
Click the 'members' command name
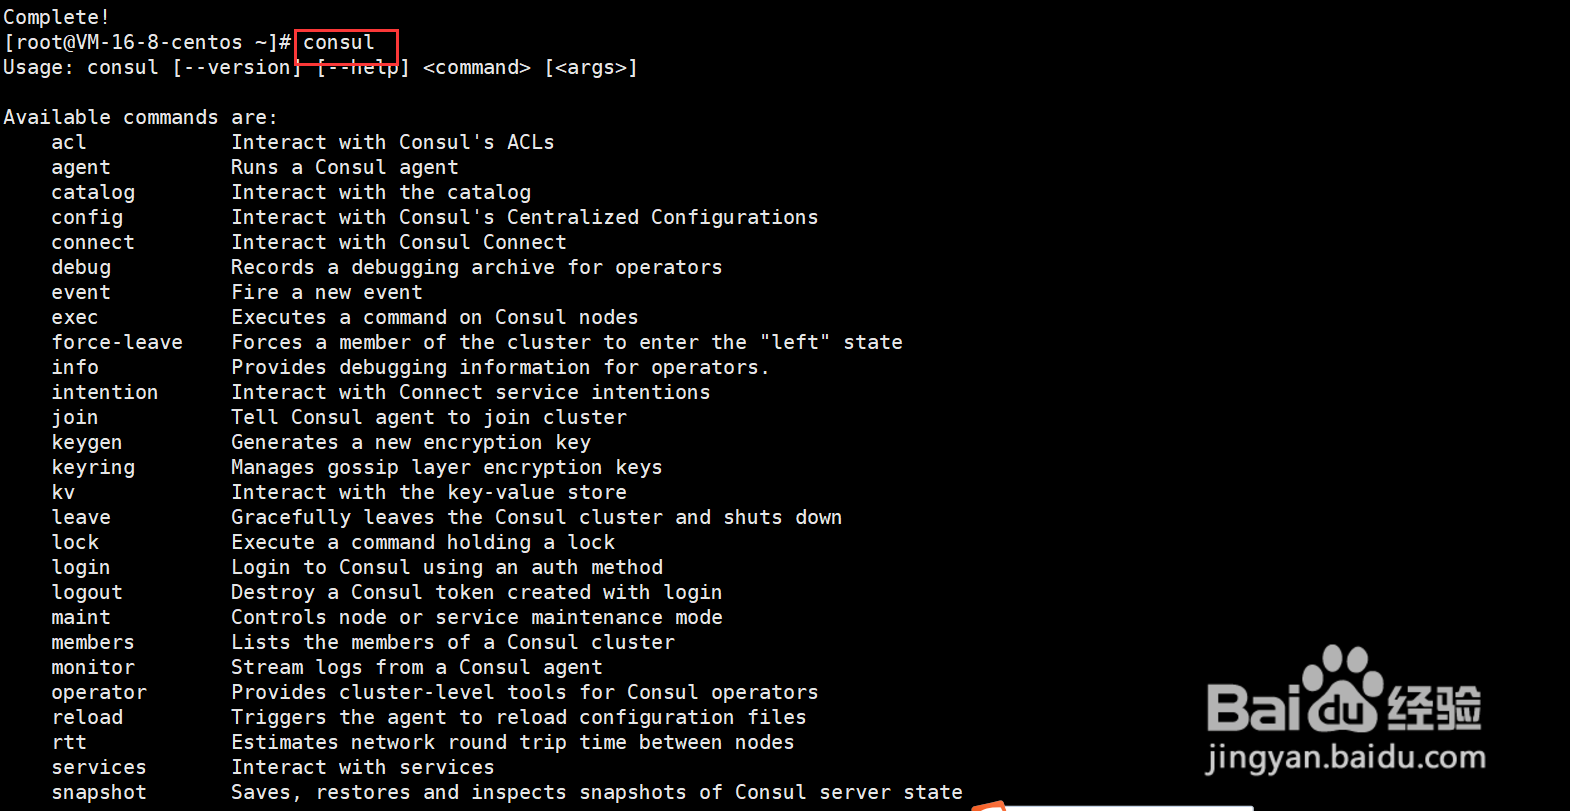coord(93,642)
